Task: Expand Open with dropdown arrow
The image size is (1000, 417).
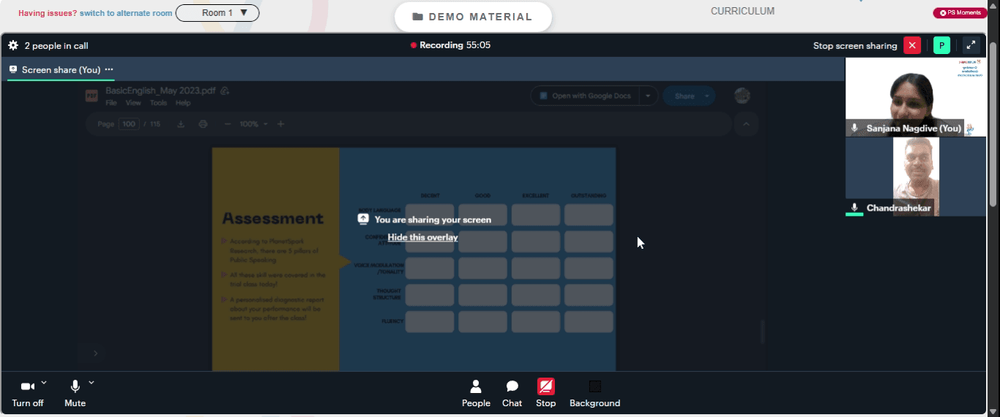Action: pos(648,96)
